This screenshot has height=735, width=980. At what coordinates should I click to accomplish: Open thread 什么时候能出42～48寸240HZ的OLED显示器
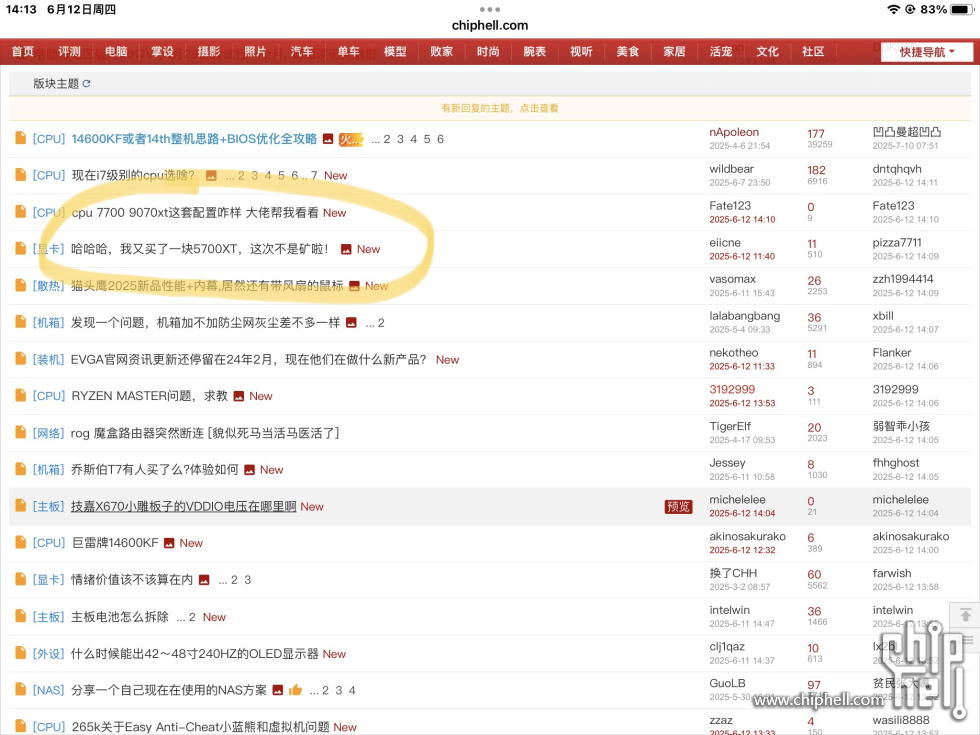coord(195,654)
